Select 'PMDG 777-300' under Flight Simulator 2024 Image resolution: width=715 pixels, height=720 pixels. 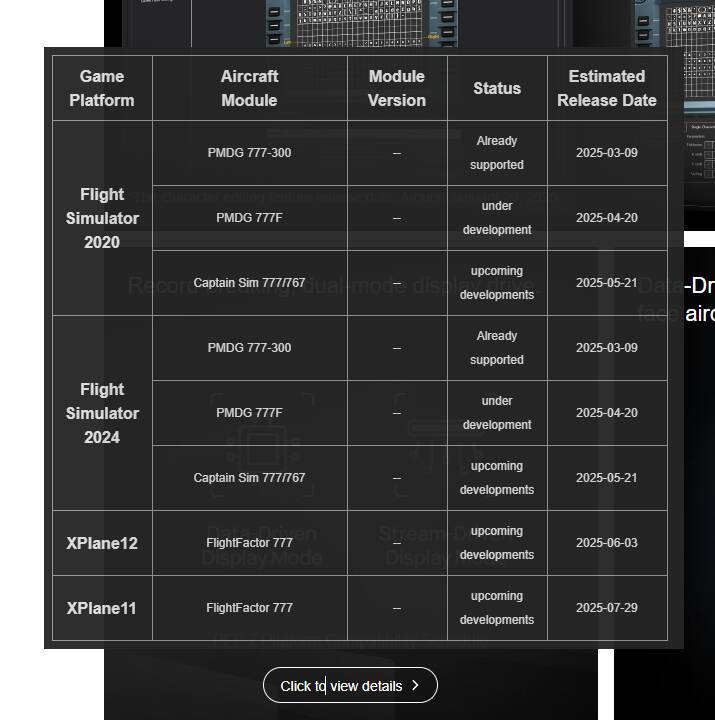(249, 348)
